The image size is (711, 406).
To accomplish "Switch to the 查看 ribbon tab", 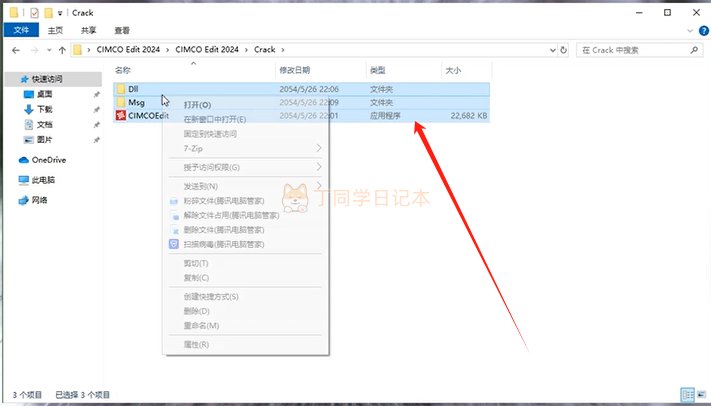I will [x=122, y=30].
